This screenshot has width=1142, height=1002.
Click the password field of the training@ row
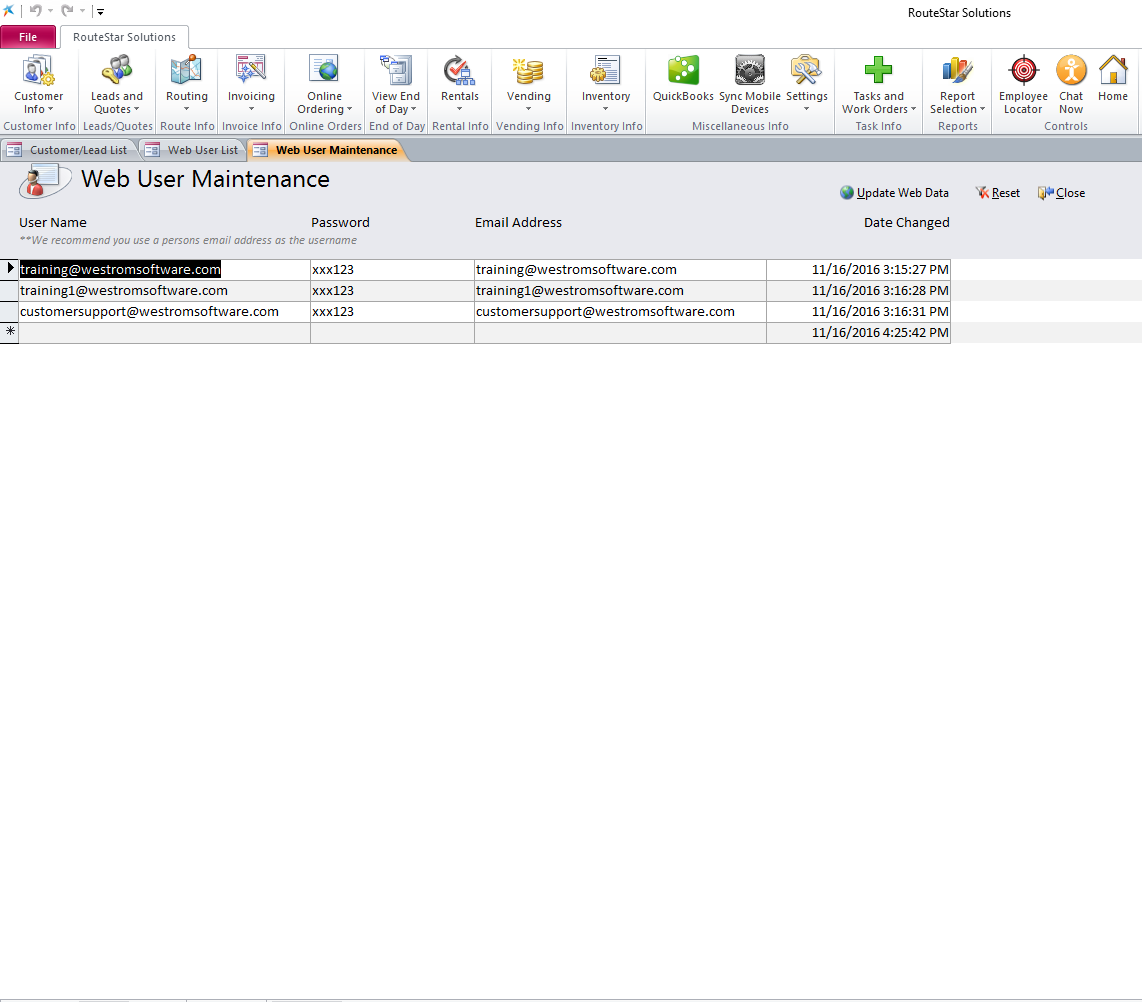[x=393, y=269]
